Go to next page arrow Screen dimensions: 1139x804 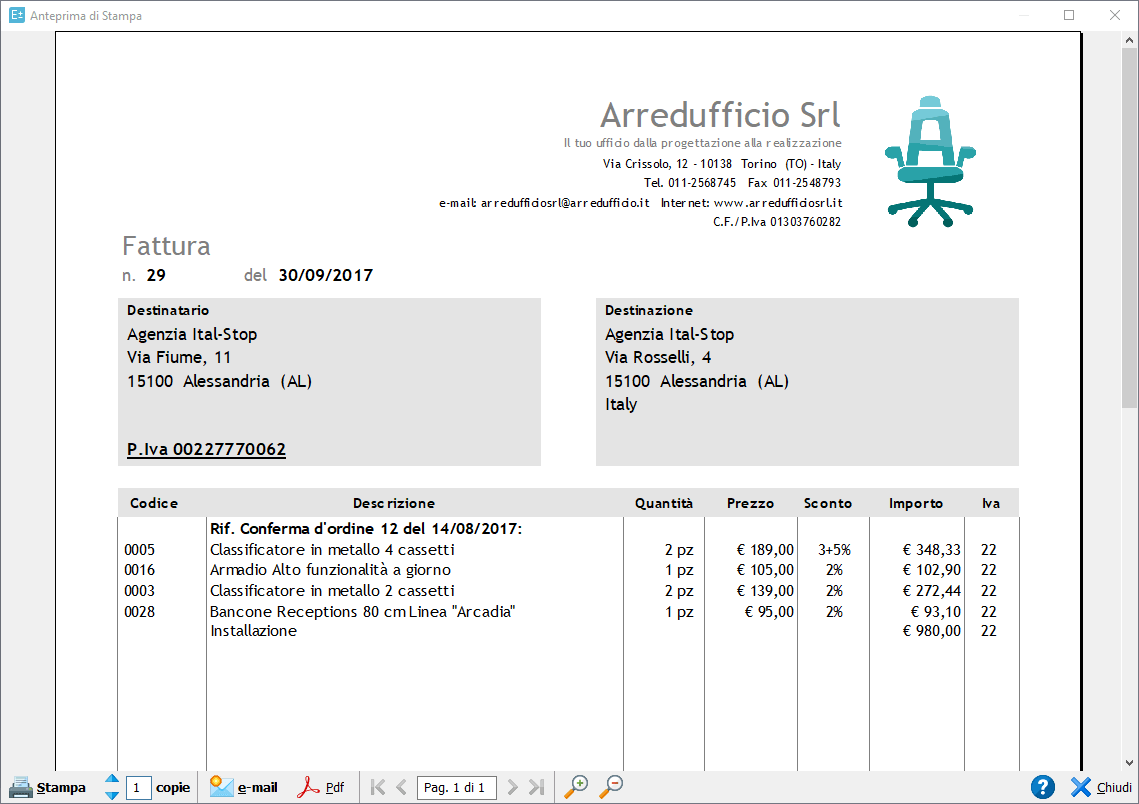[x=513, y=787]
